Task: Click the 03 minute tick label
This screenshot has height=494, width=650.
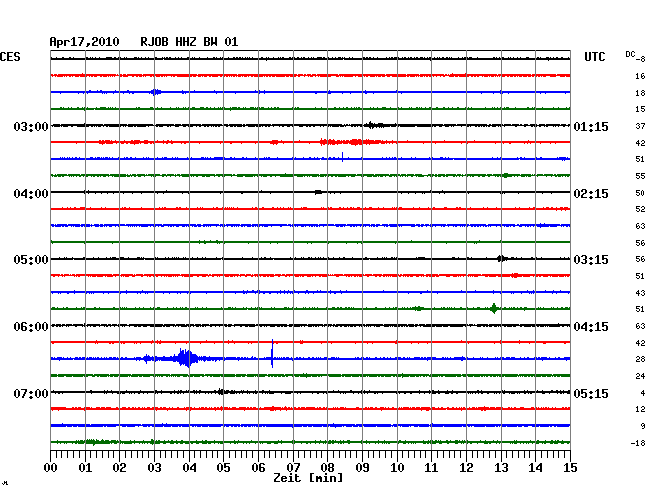Action: coord(154,468)
